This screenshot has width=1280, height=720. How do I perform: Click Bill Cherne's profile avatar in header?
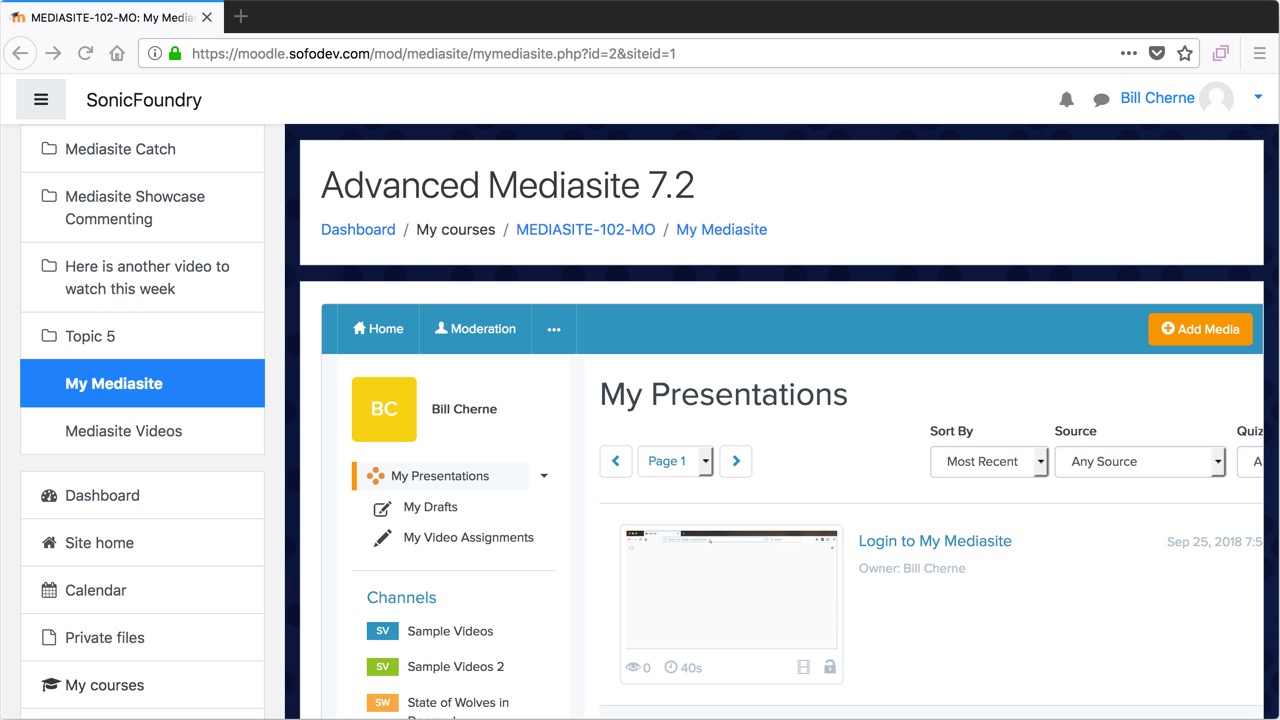(x=1217, y=98)
